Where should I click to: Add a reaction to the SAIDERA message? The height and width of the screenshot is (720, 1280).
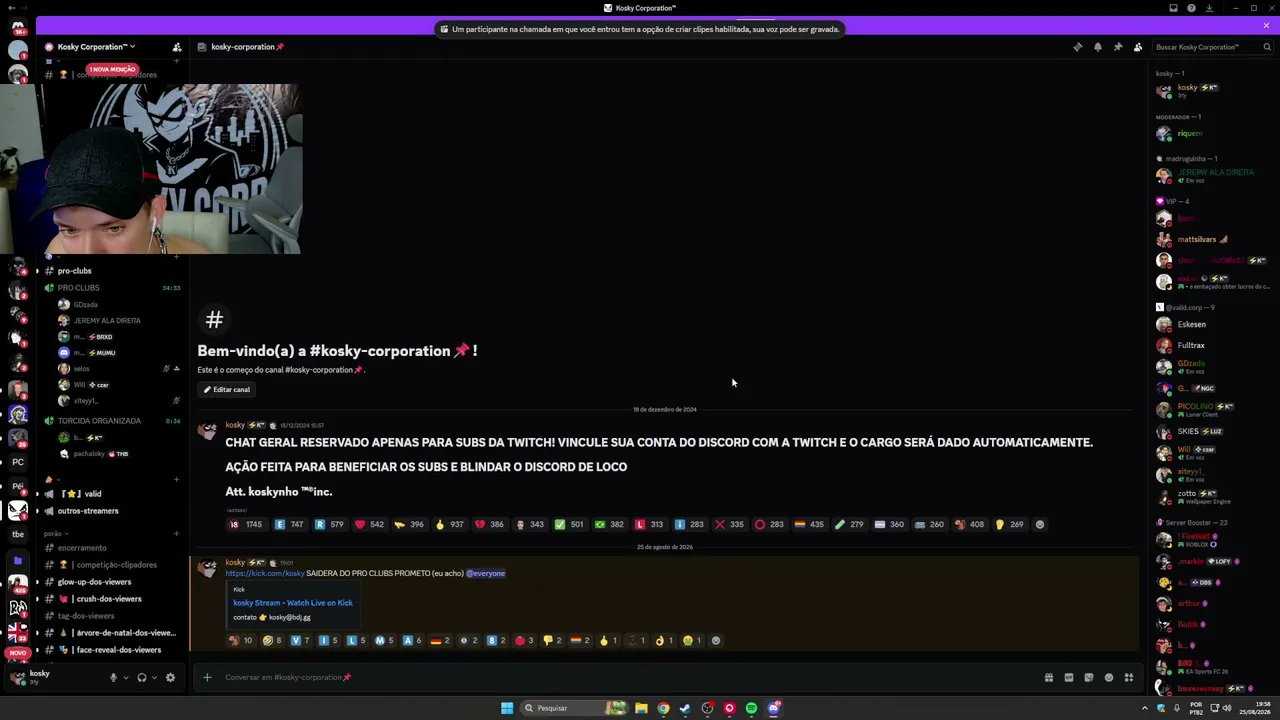[x=715, y=641]
